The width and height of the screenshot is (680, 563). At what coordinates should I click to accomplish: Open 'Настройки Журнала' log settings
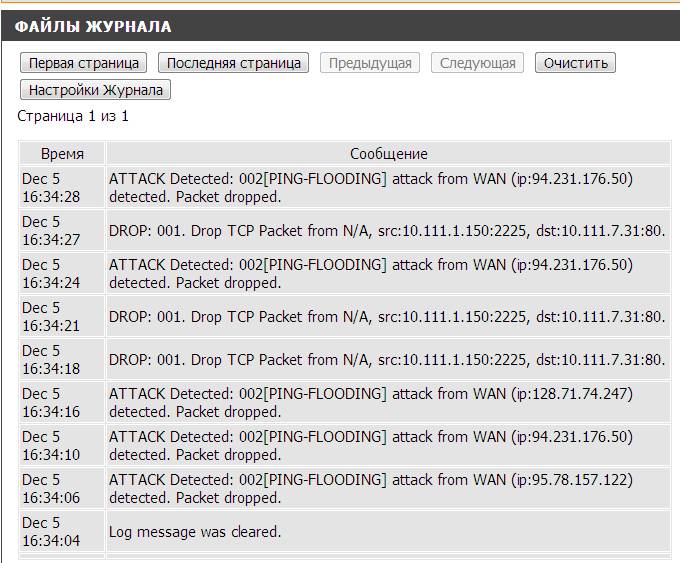(x=96, y=90)
